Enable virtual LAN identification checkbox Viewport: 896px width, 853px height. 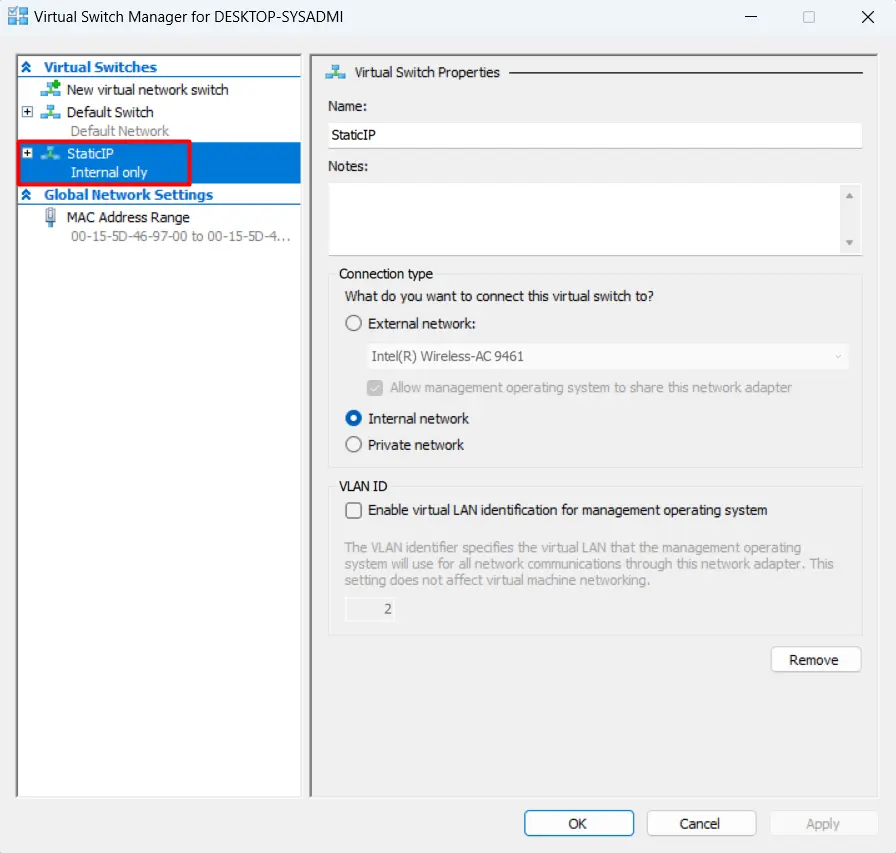pos(353,510)
